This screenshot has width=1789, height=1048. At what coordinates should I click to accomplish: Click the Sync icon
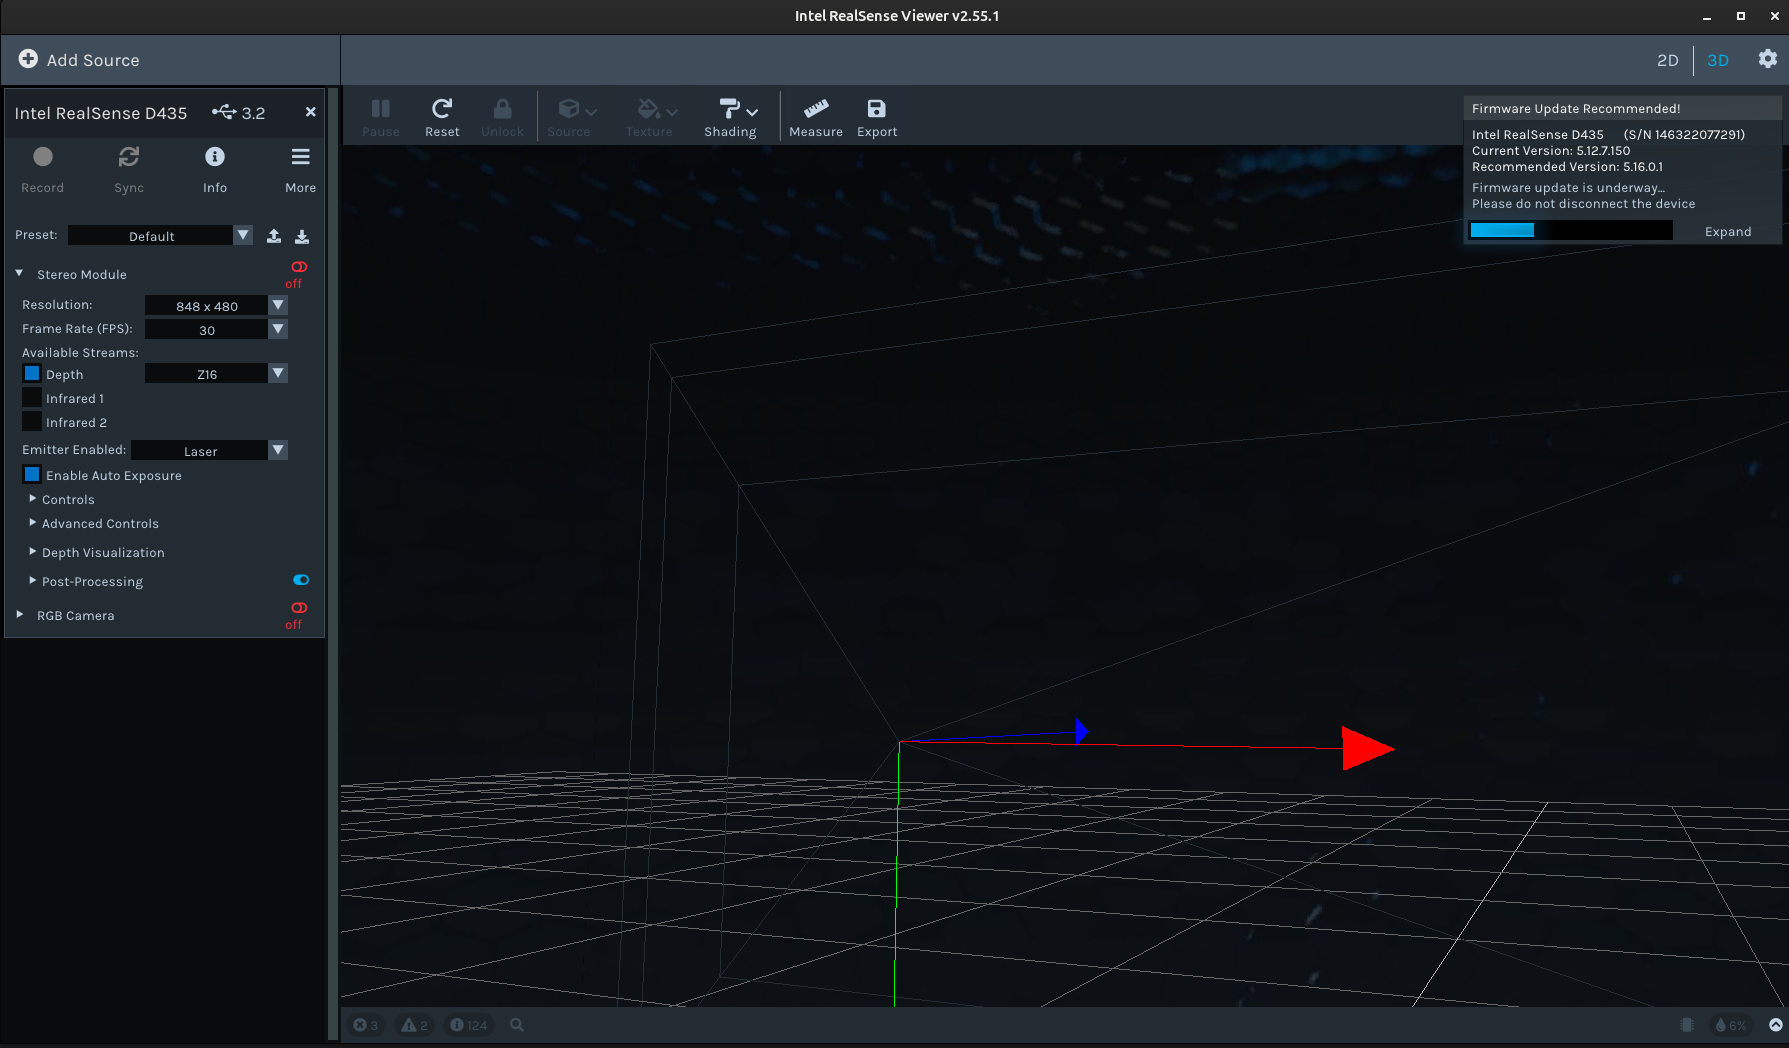point(129,157)
